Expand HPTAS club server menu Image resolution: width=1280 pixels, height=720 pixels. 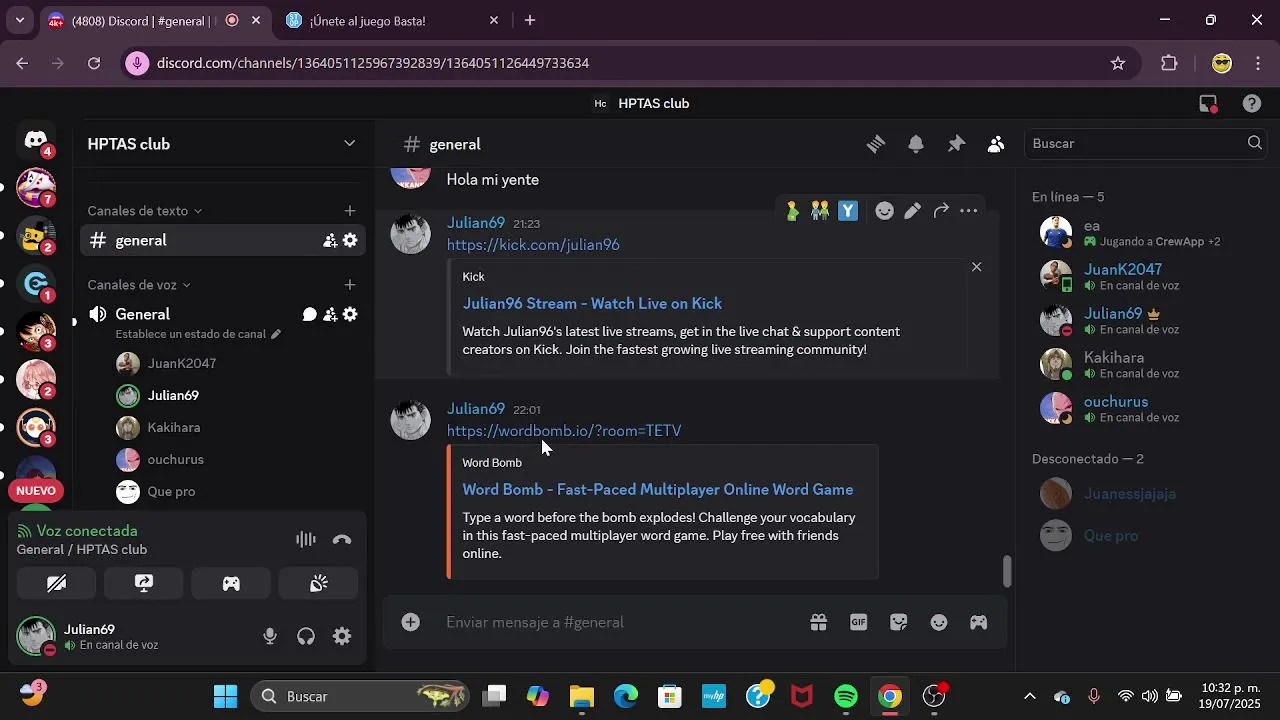(x=349, y=144)
